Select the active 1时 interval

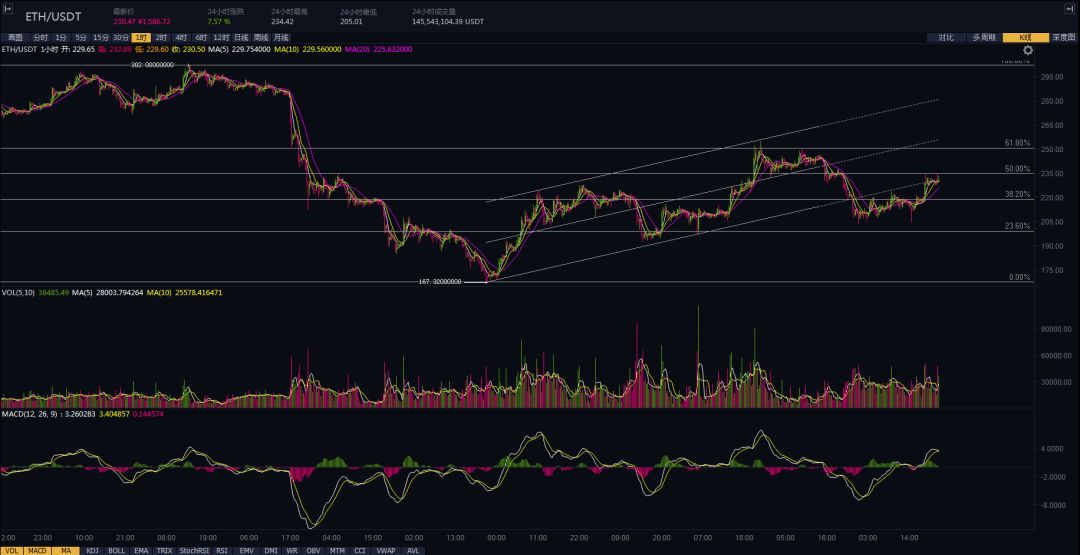point(142,38)
